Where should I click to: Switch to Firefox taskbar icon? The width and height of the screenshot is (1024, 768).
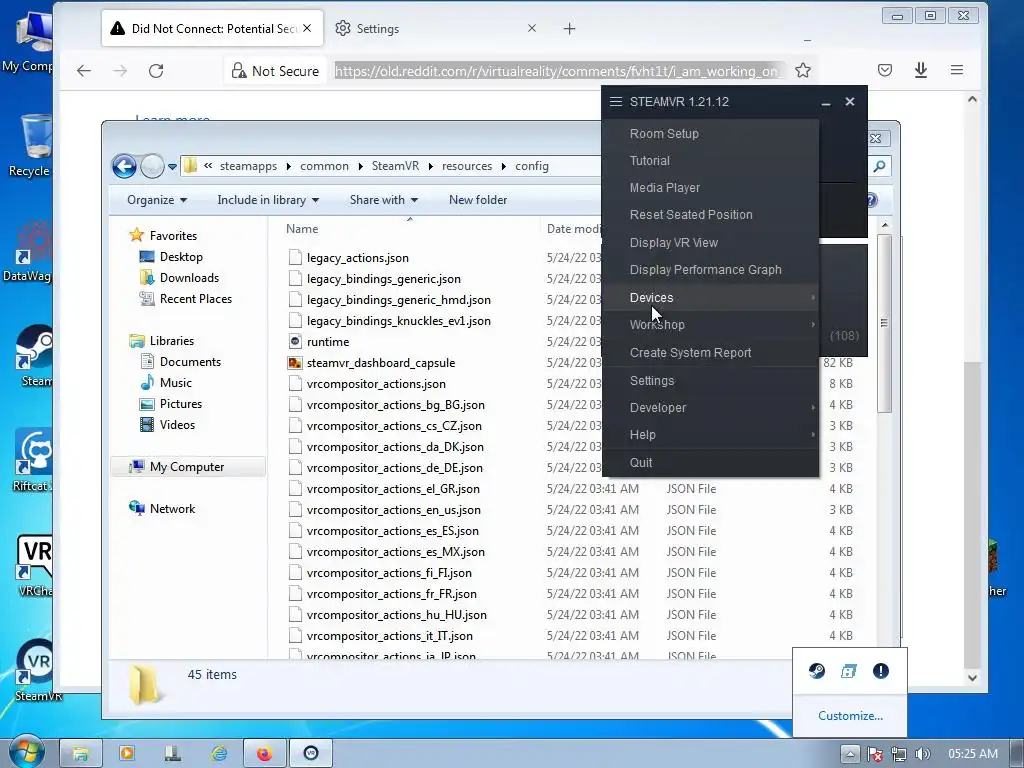[264, 754]
